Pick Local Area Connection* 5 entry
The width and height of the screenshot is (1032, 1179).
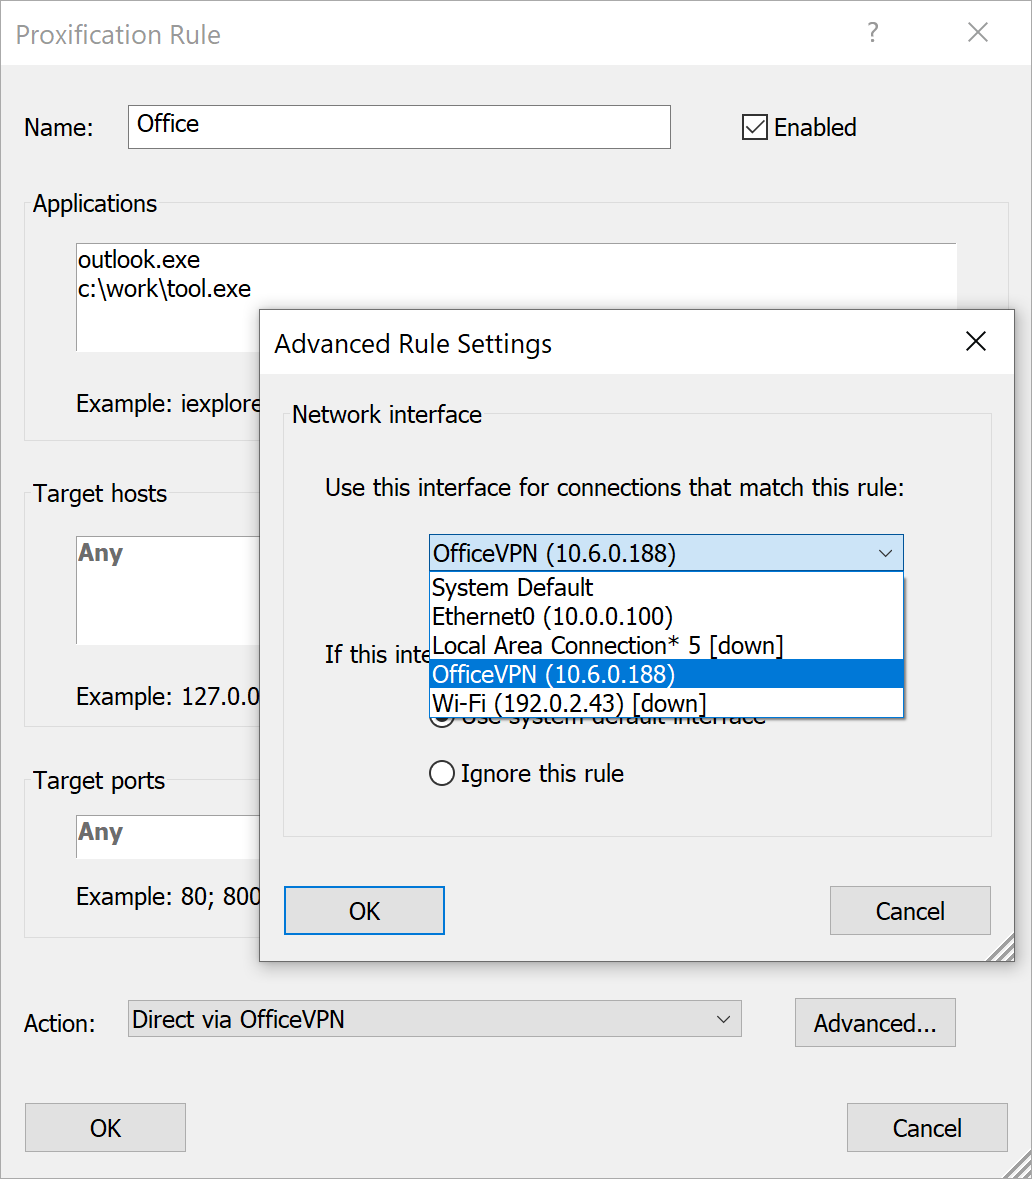(x=607, y=645)
